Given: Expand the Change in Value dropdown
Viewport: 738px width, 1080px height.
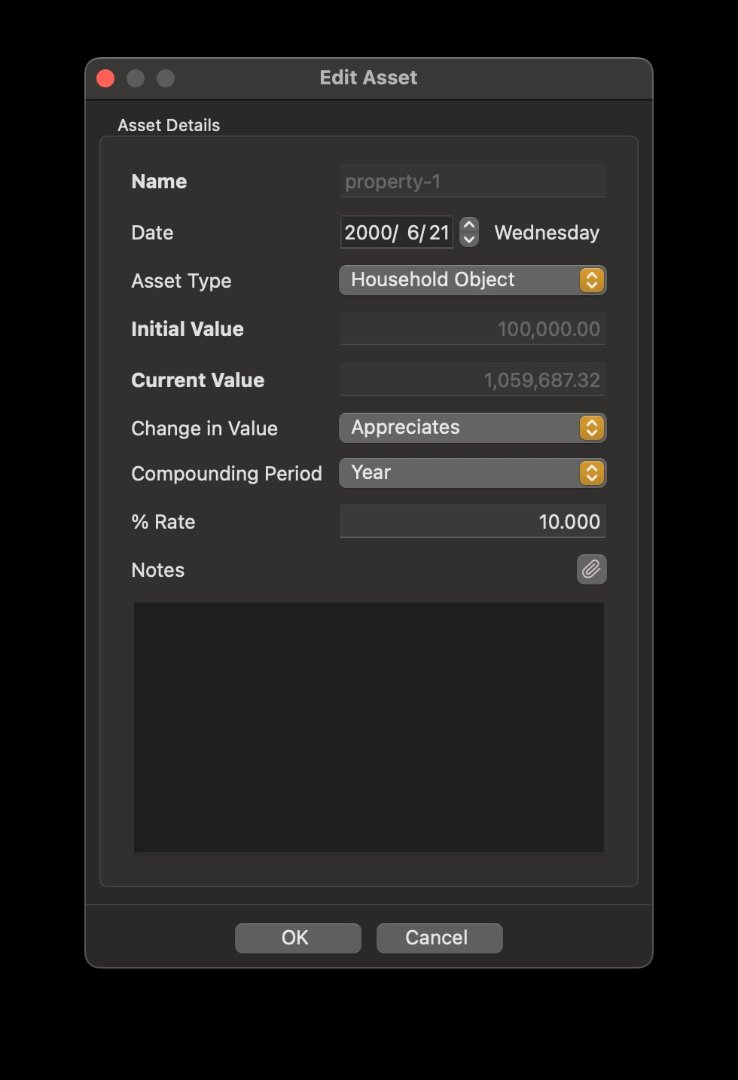Looking at the screenshot, I should [472, 428].
